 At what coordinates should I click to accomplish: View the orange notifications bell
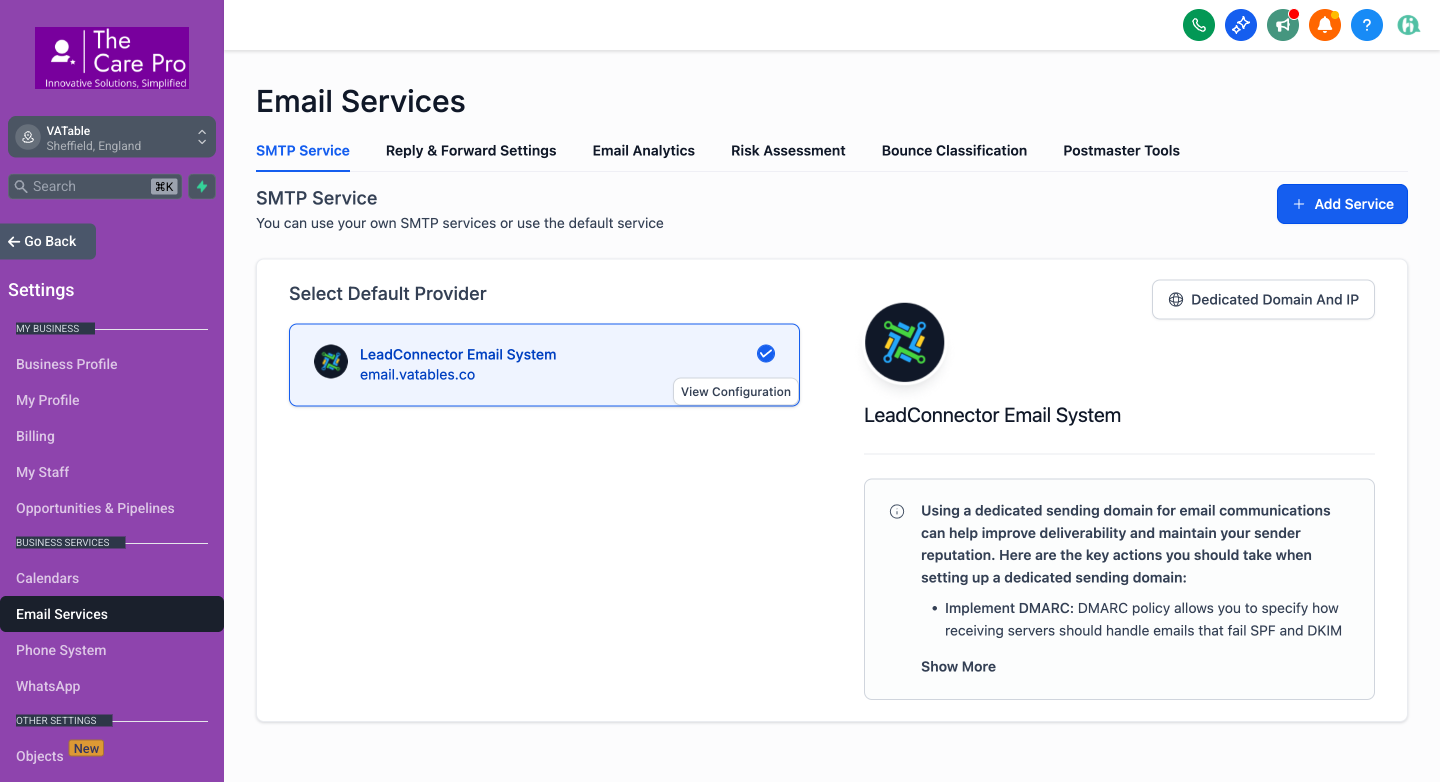1324,25
